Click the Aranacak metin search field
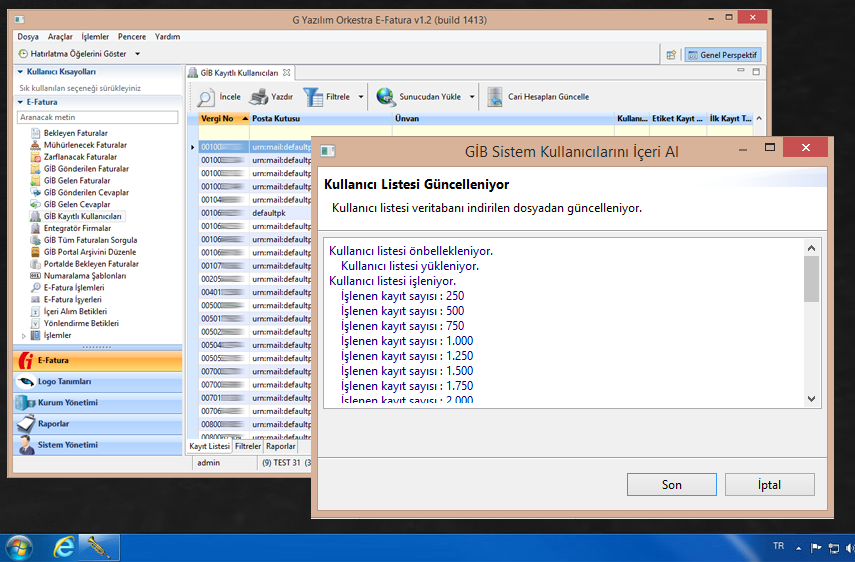This screenshot has width=855, height=562. click(x=98, y=117)
